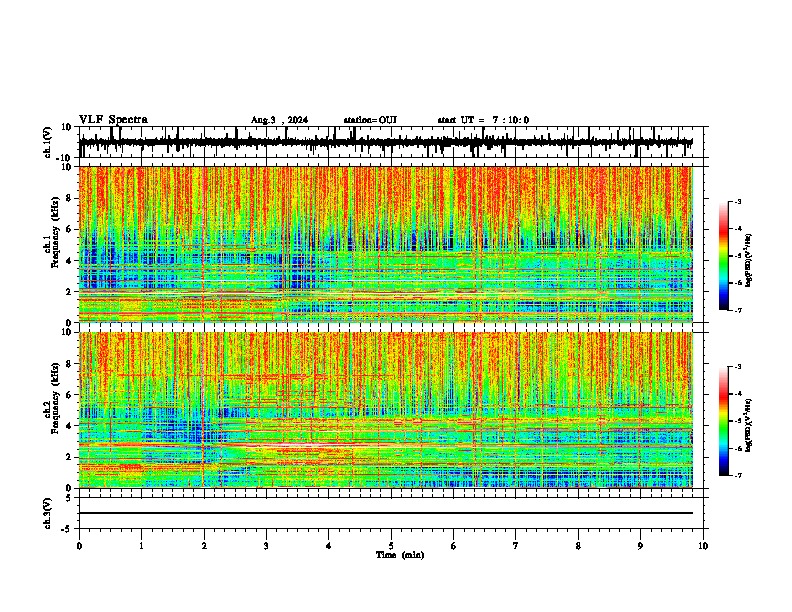Click the 'ch.1(V)' waveform axis label
Viewport: 792px width, 612px height.
point(48,142)
